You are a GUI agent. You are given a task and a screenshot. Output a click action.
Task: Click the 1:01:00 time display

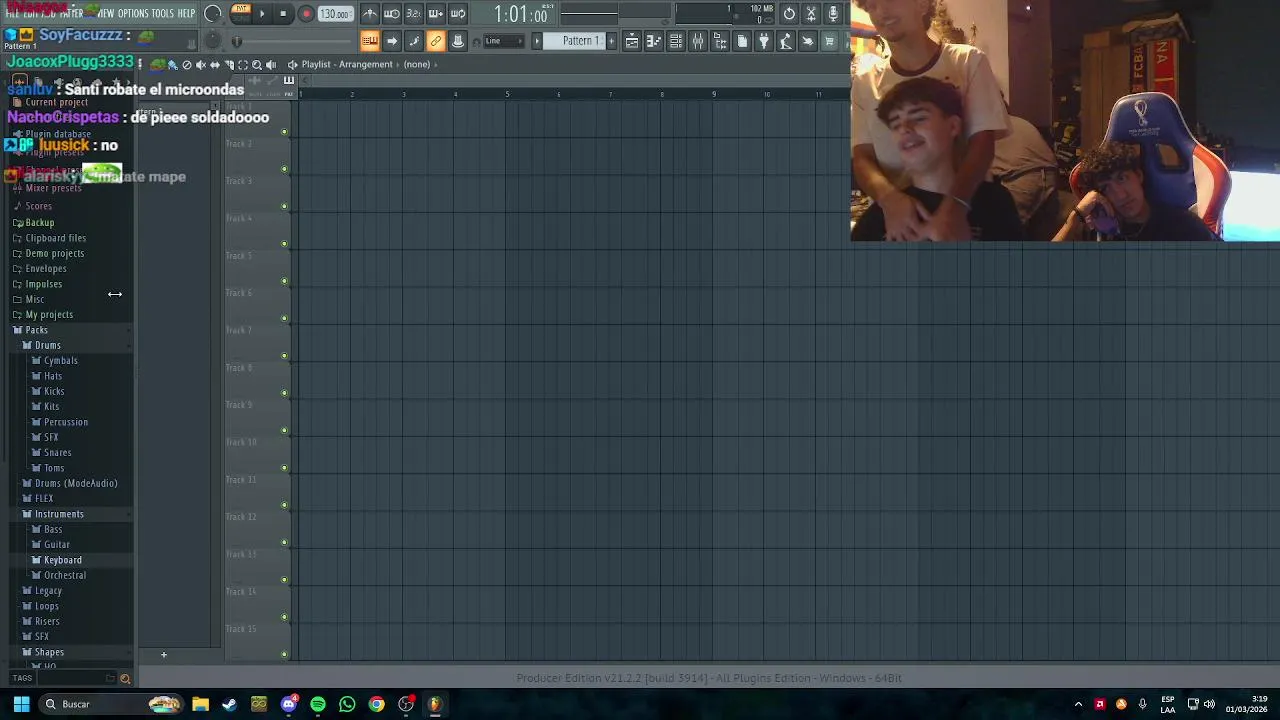pyautogui.click(x=521, y=14)
